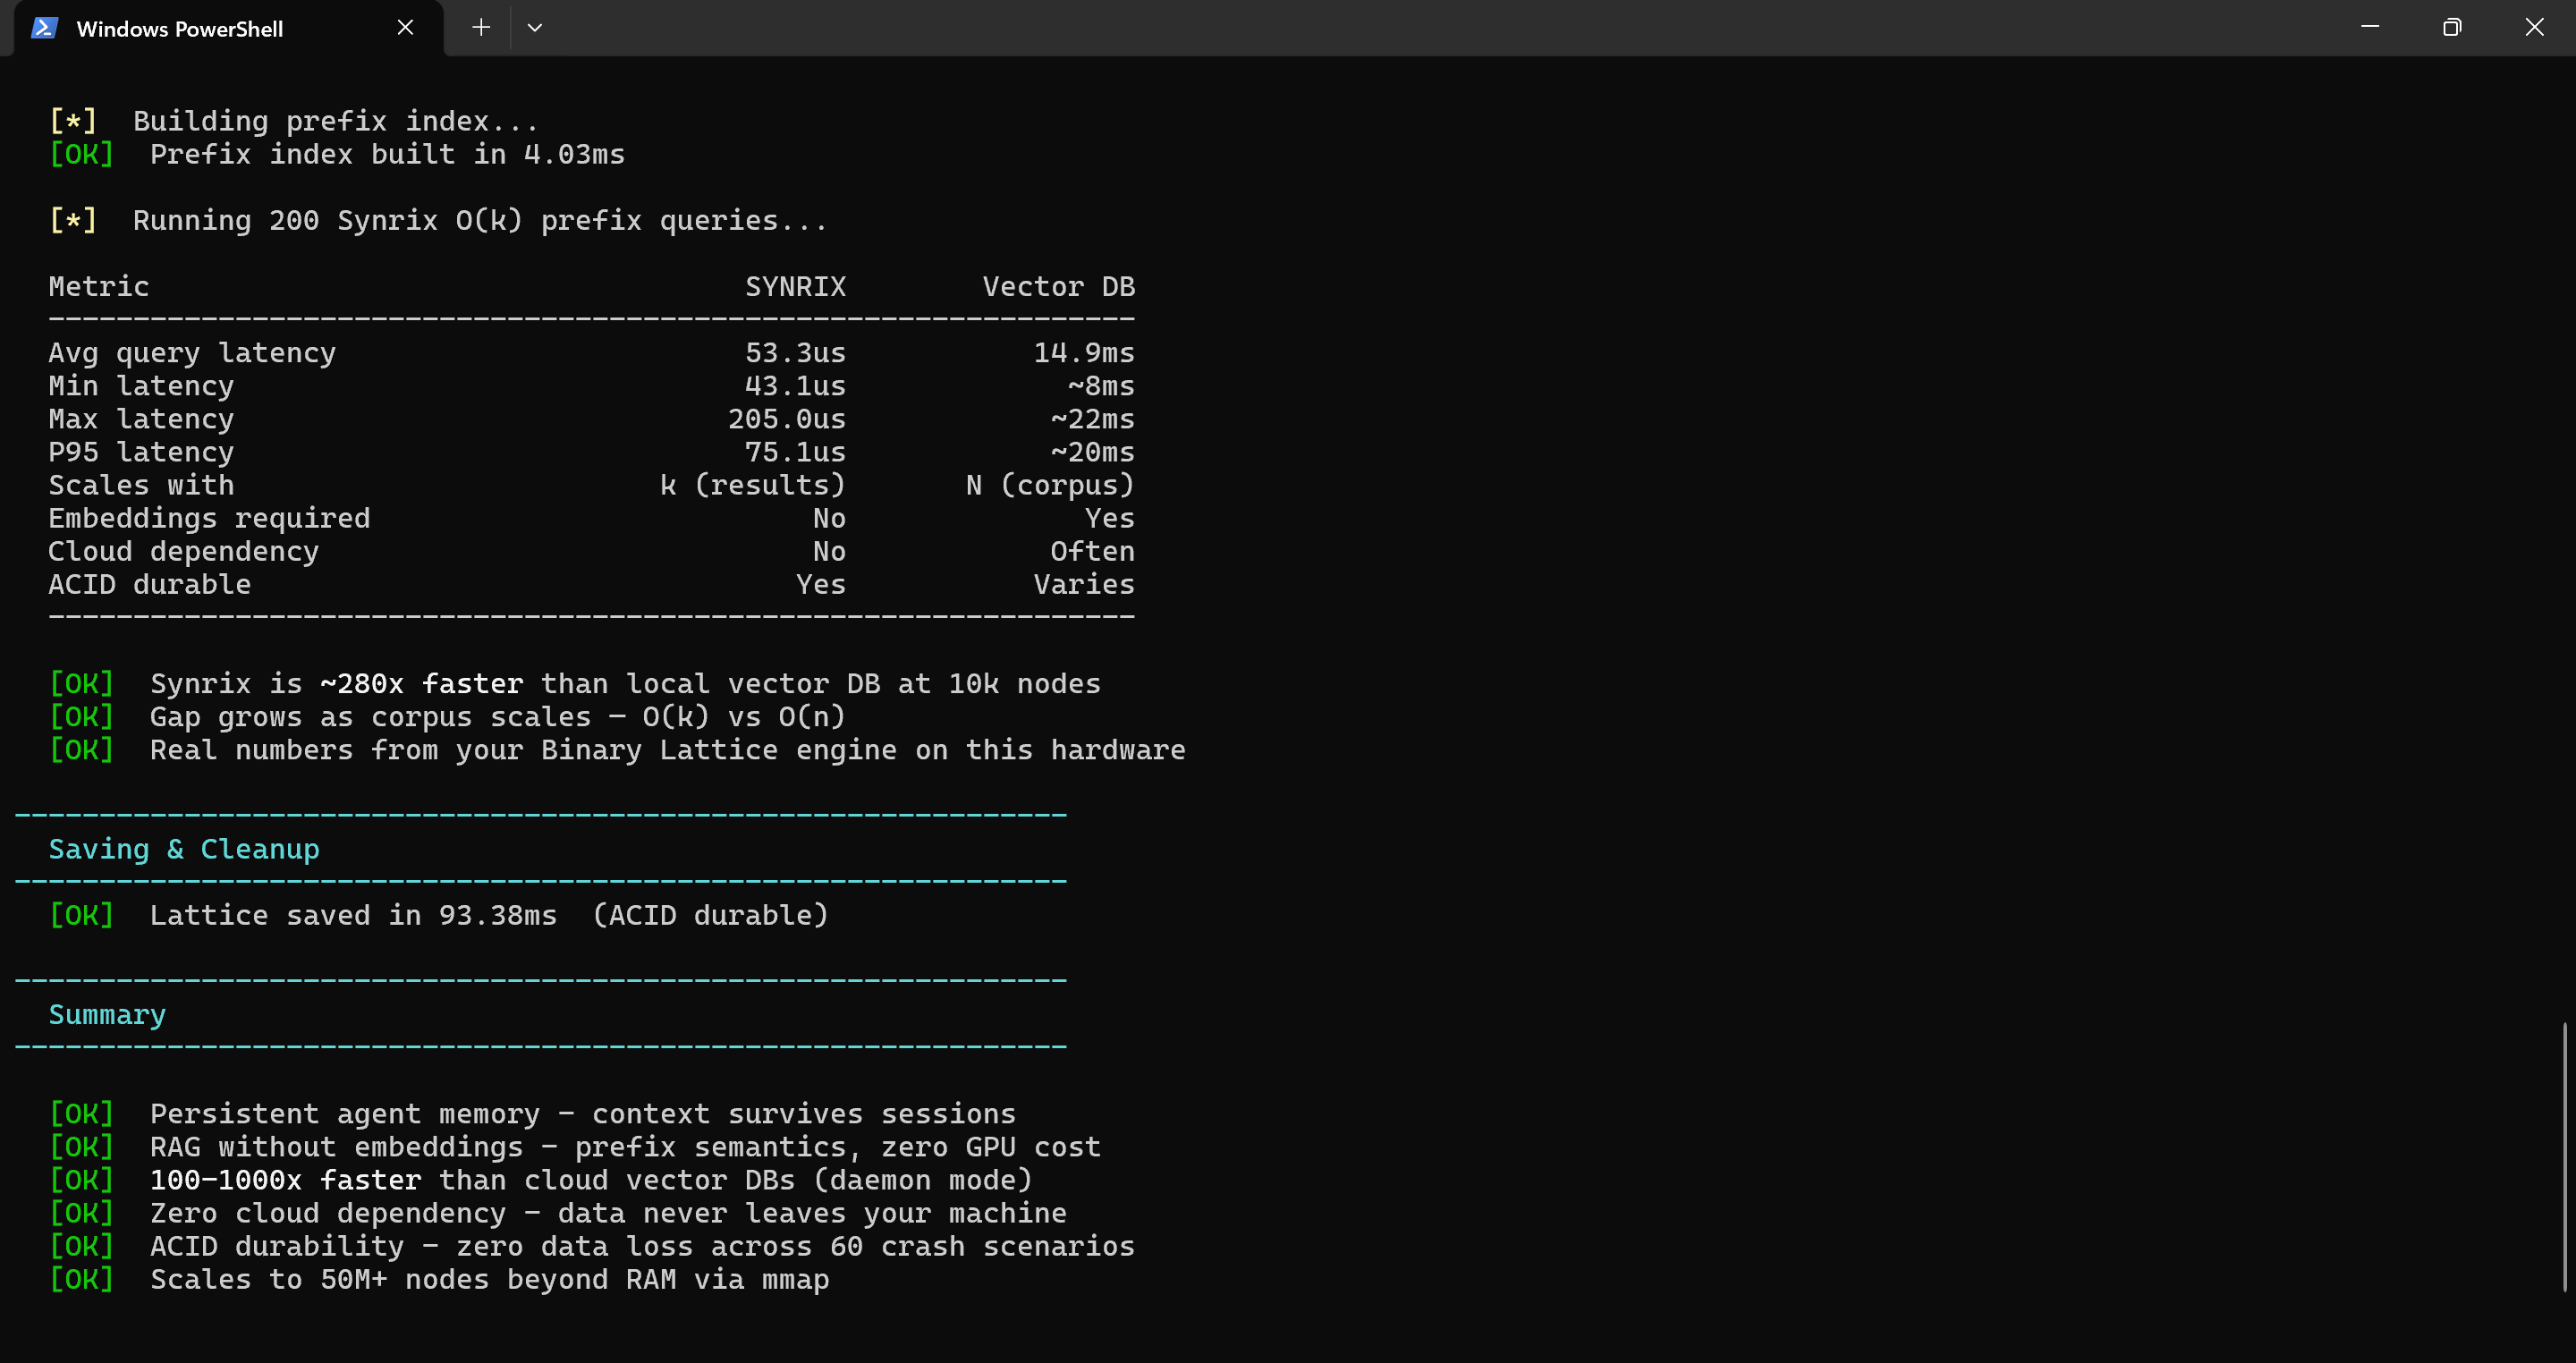Click the 'Avg query latency' row label
The width and height of the screenshot is (2576, 1363).
point(192,353)
